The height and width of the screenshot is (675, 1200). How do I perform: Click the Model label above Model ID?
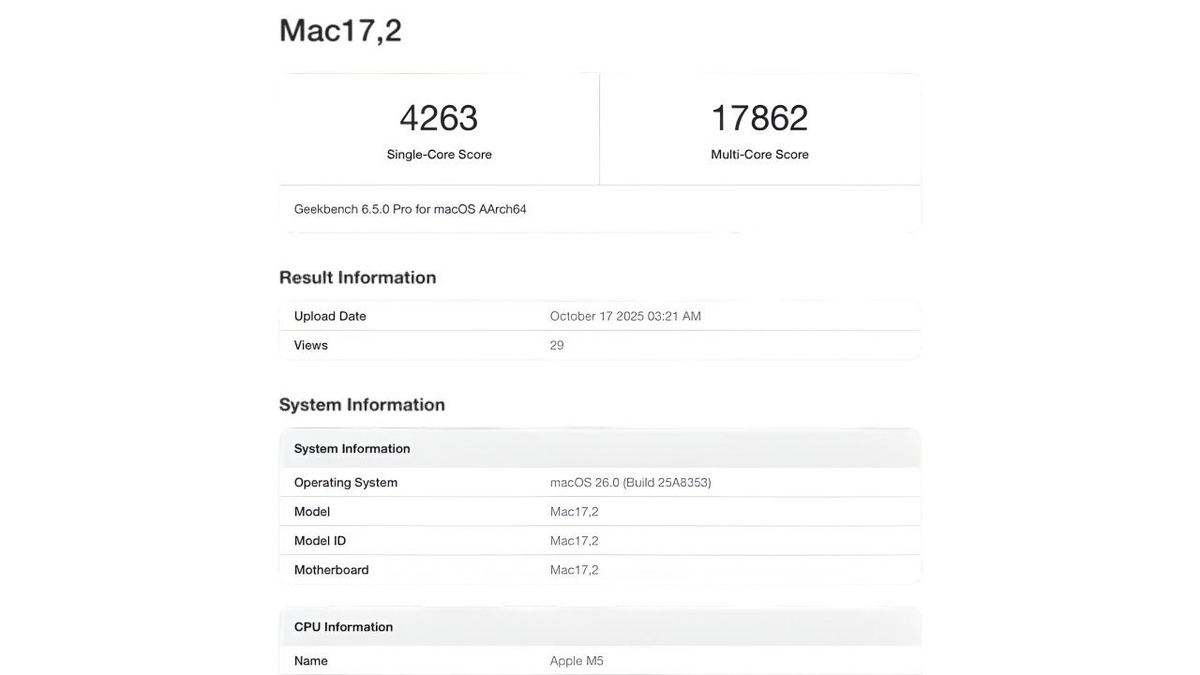312,511
